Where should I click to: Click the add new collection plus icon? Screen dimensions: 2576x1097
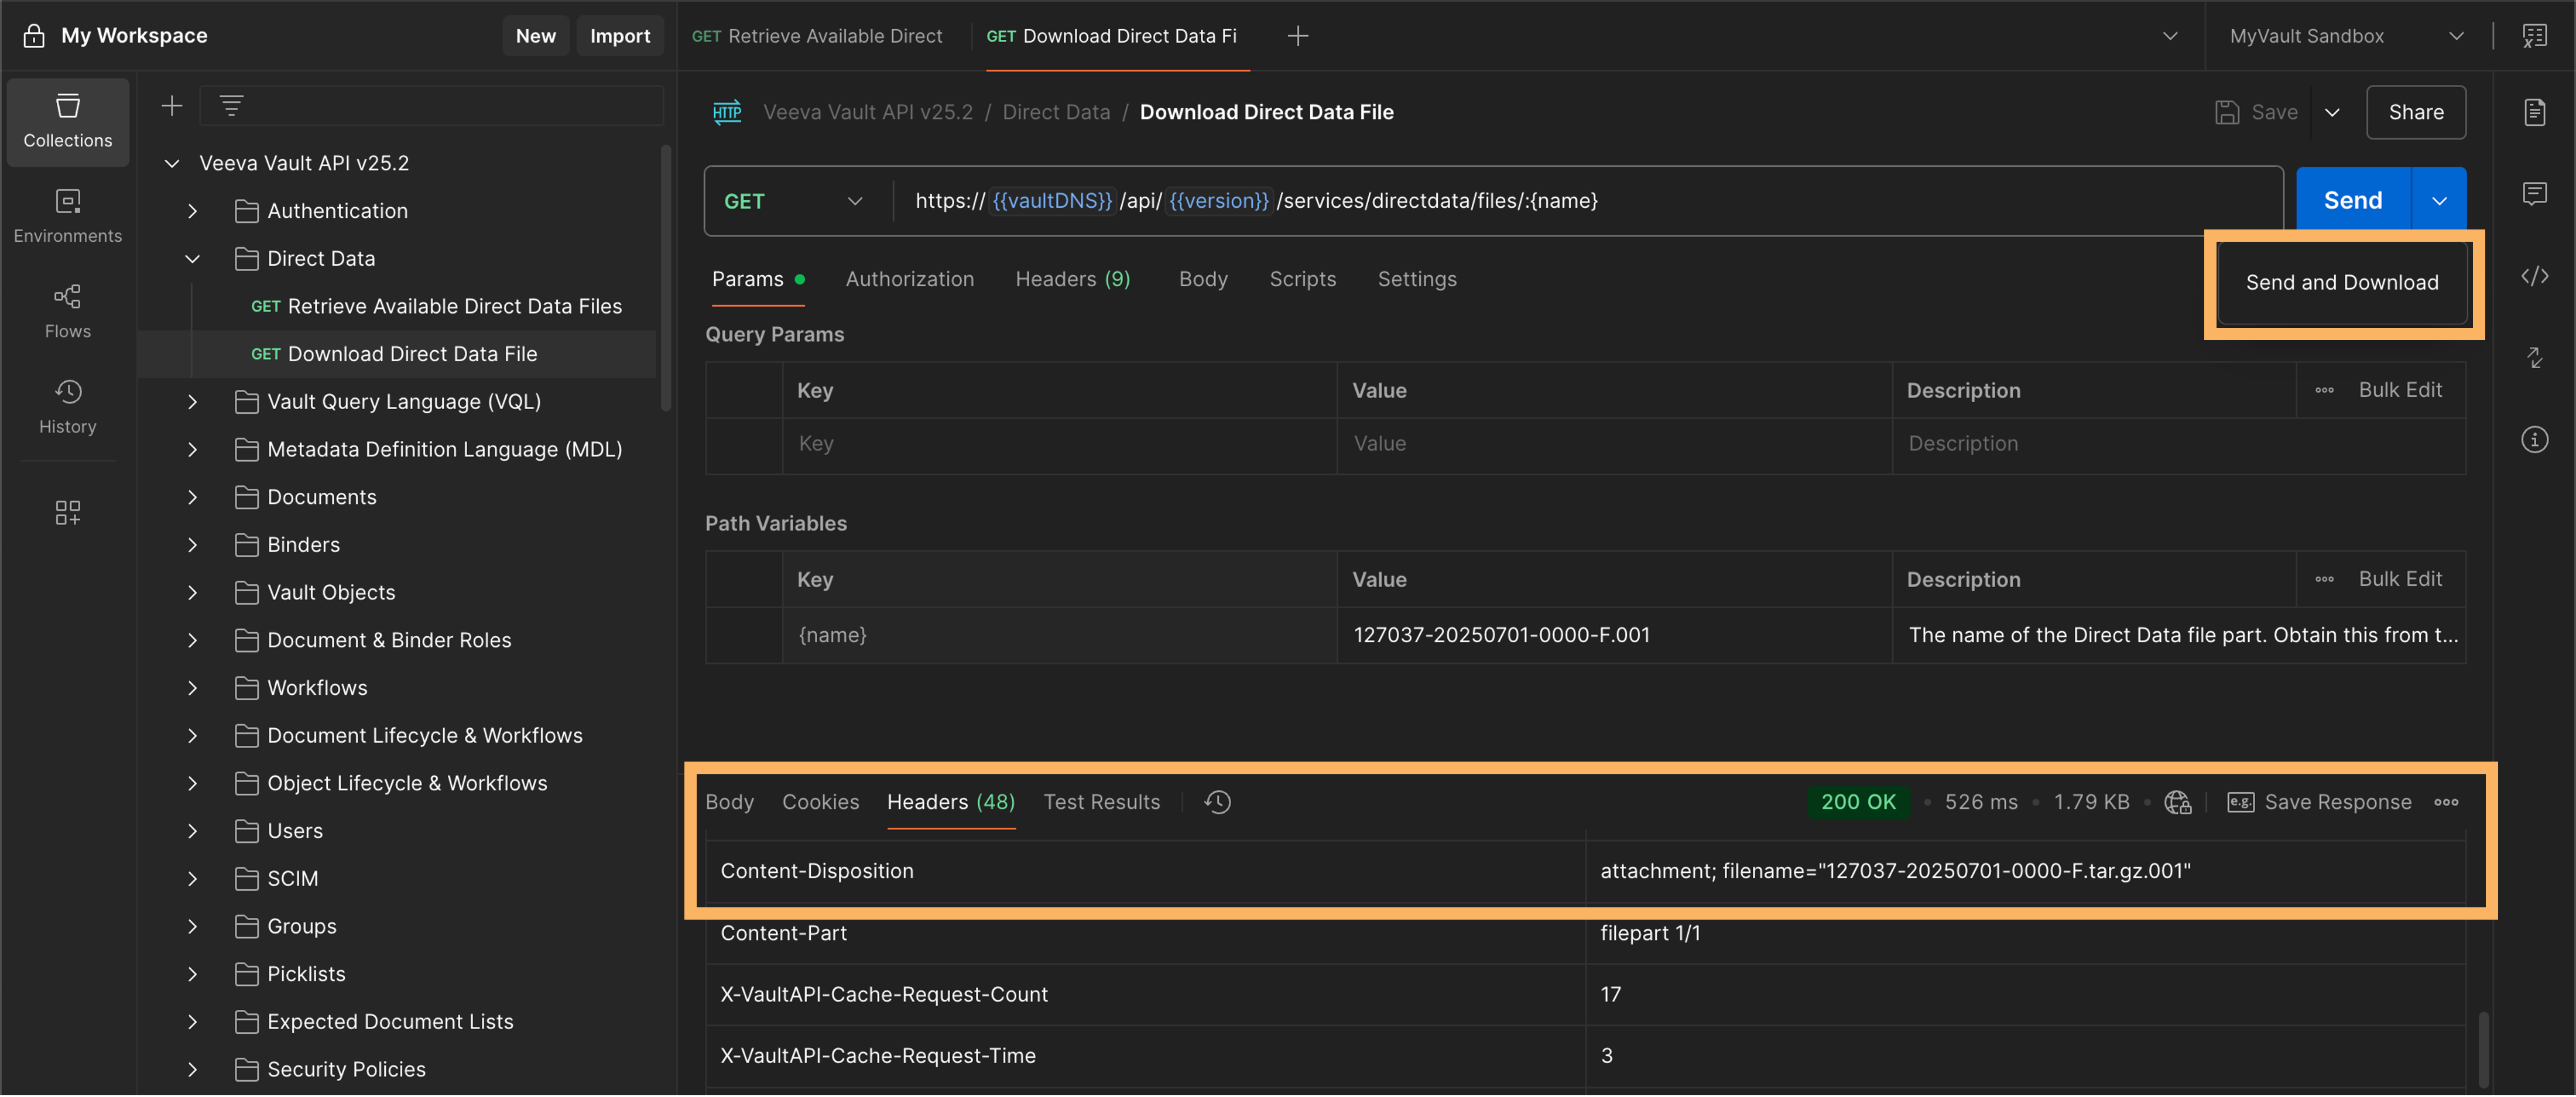click(x=172, y=106)
